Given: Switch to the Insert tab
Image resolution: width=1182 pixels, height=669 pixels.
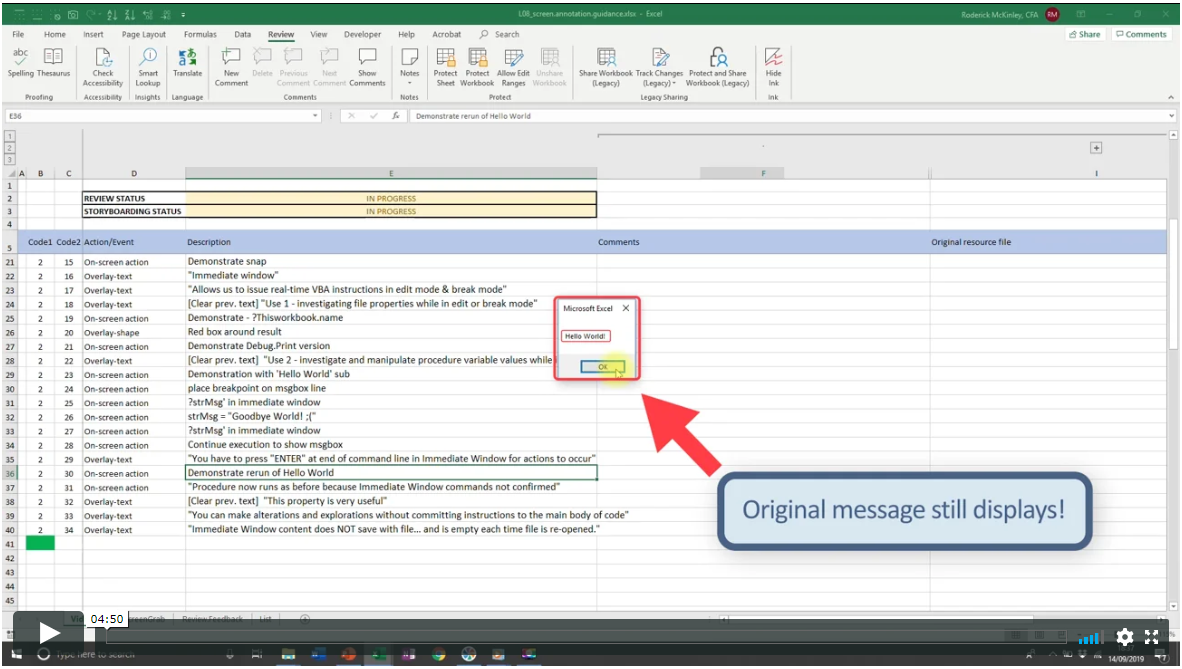Looking at the screenshot, I should click(x=93, y=35).
